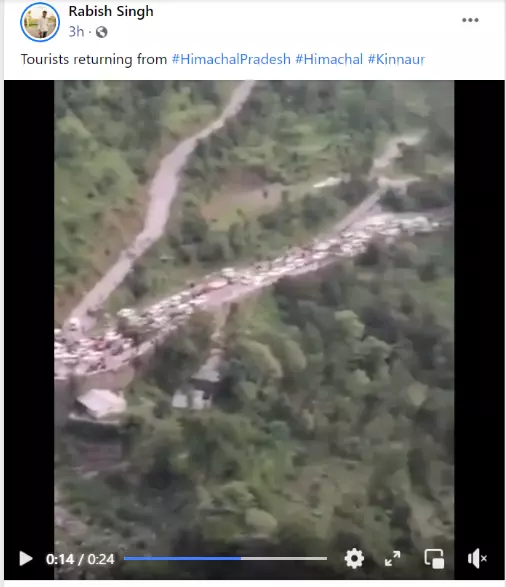Click Rabish Singh's profile picture
The image size is (506, 587).
(40, 22)
